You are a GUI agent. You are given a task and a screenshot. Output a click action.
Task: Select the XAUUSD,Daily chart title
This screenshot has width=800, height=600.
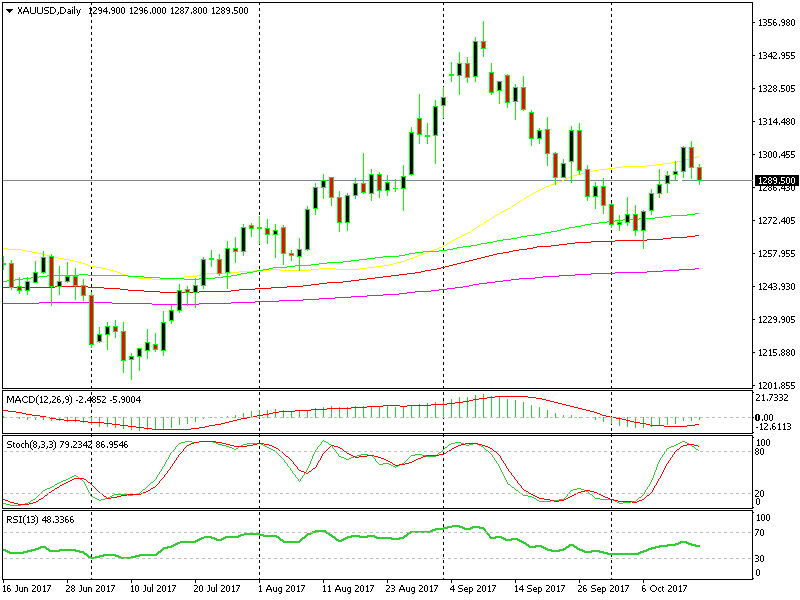pyautogui.click(x=48, y=11)
